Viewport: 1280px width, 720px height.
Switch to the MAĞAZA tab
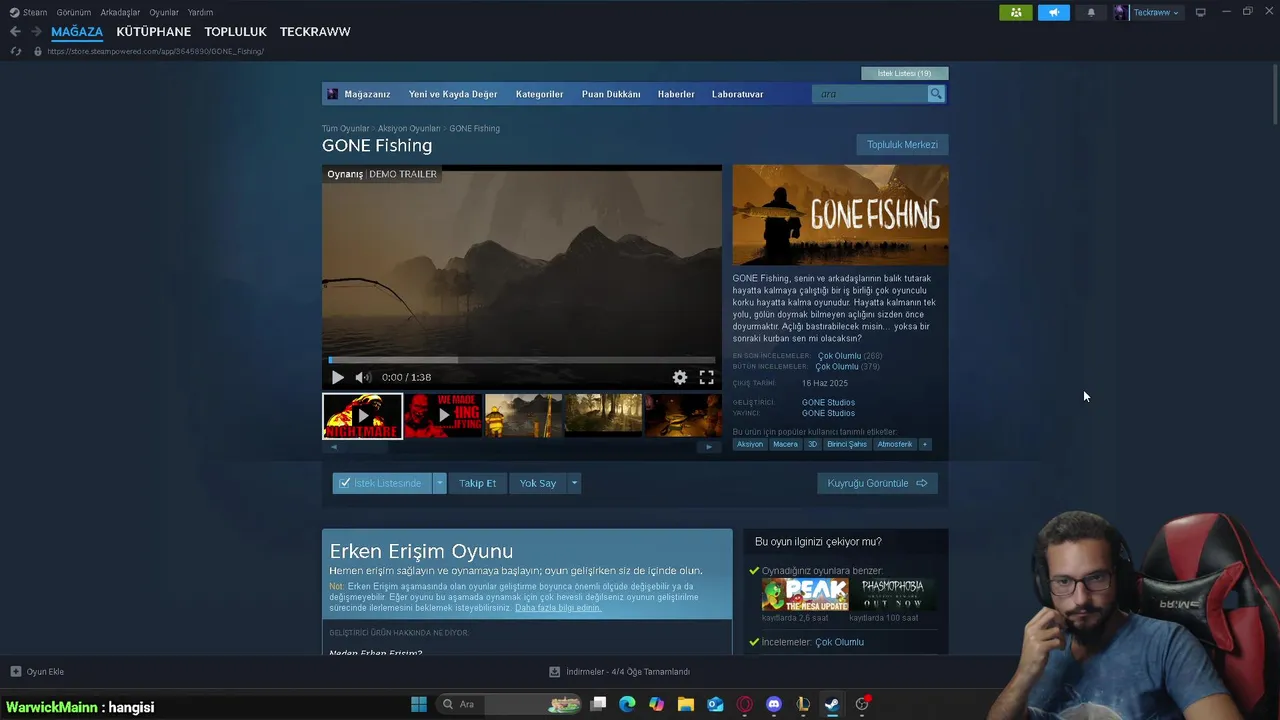77,32
